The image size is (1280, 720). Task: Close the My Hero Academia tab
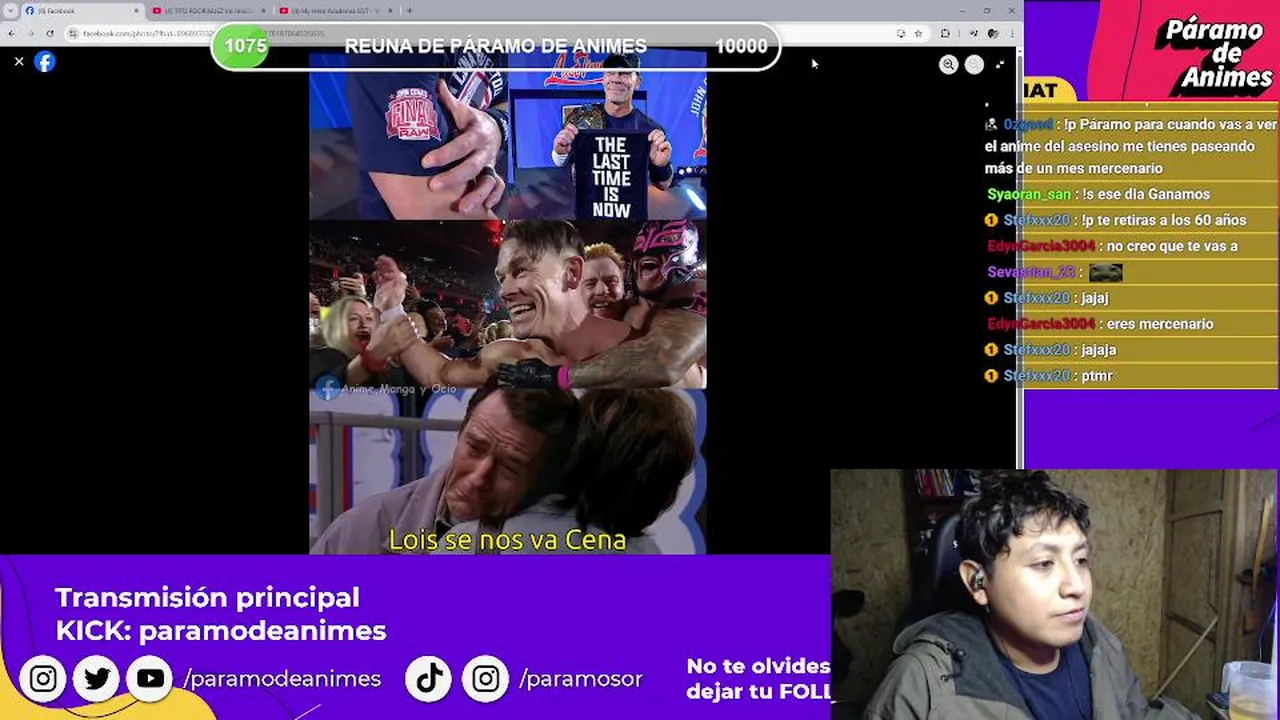pos(391,10)
